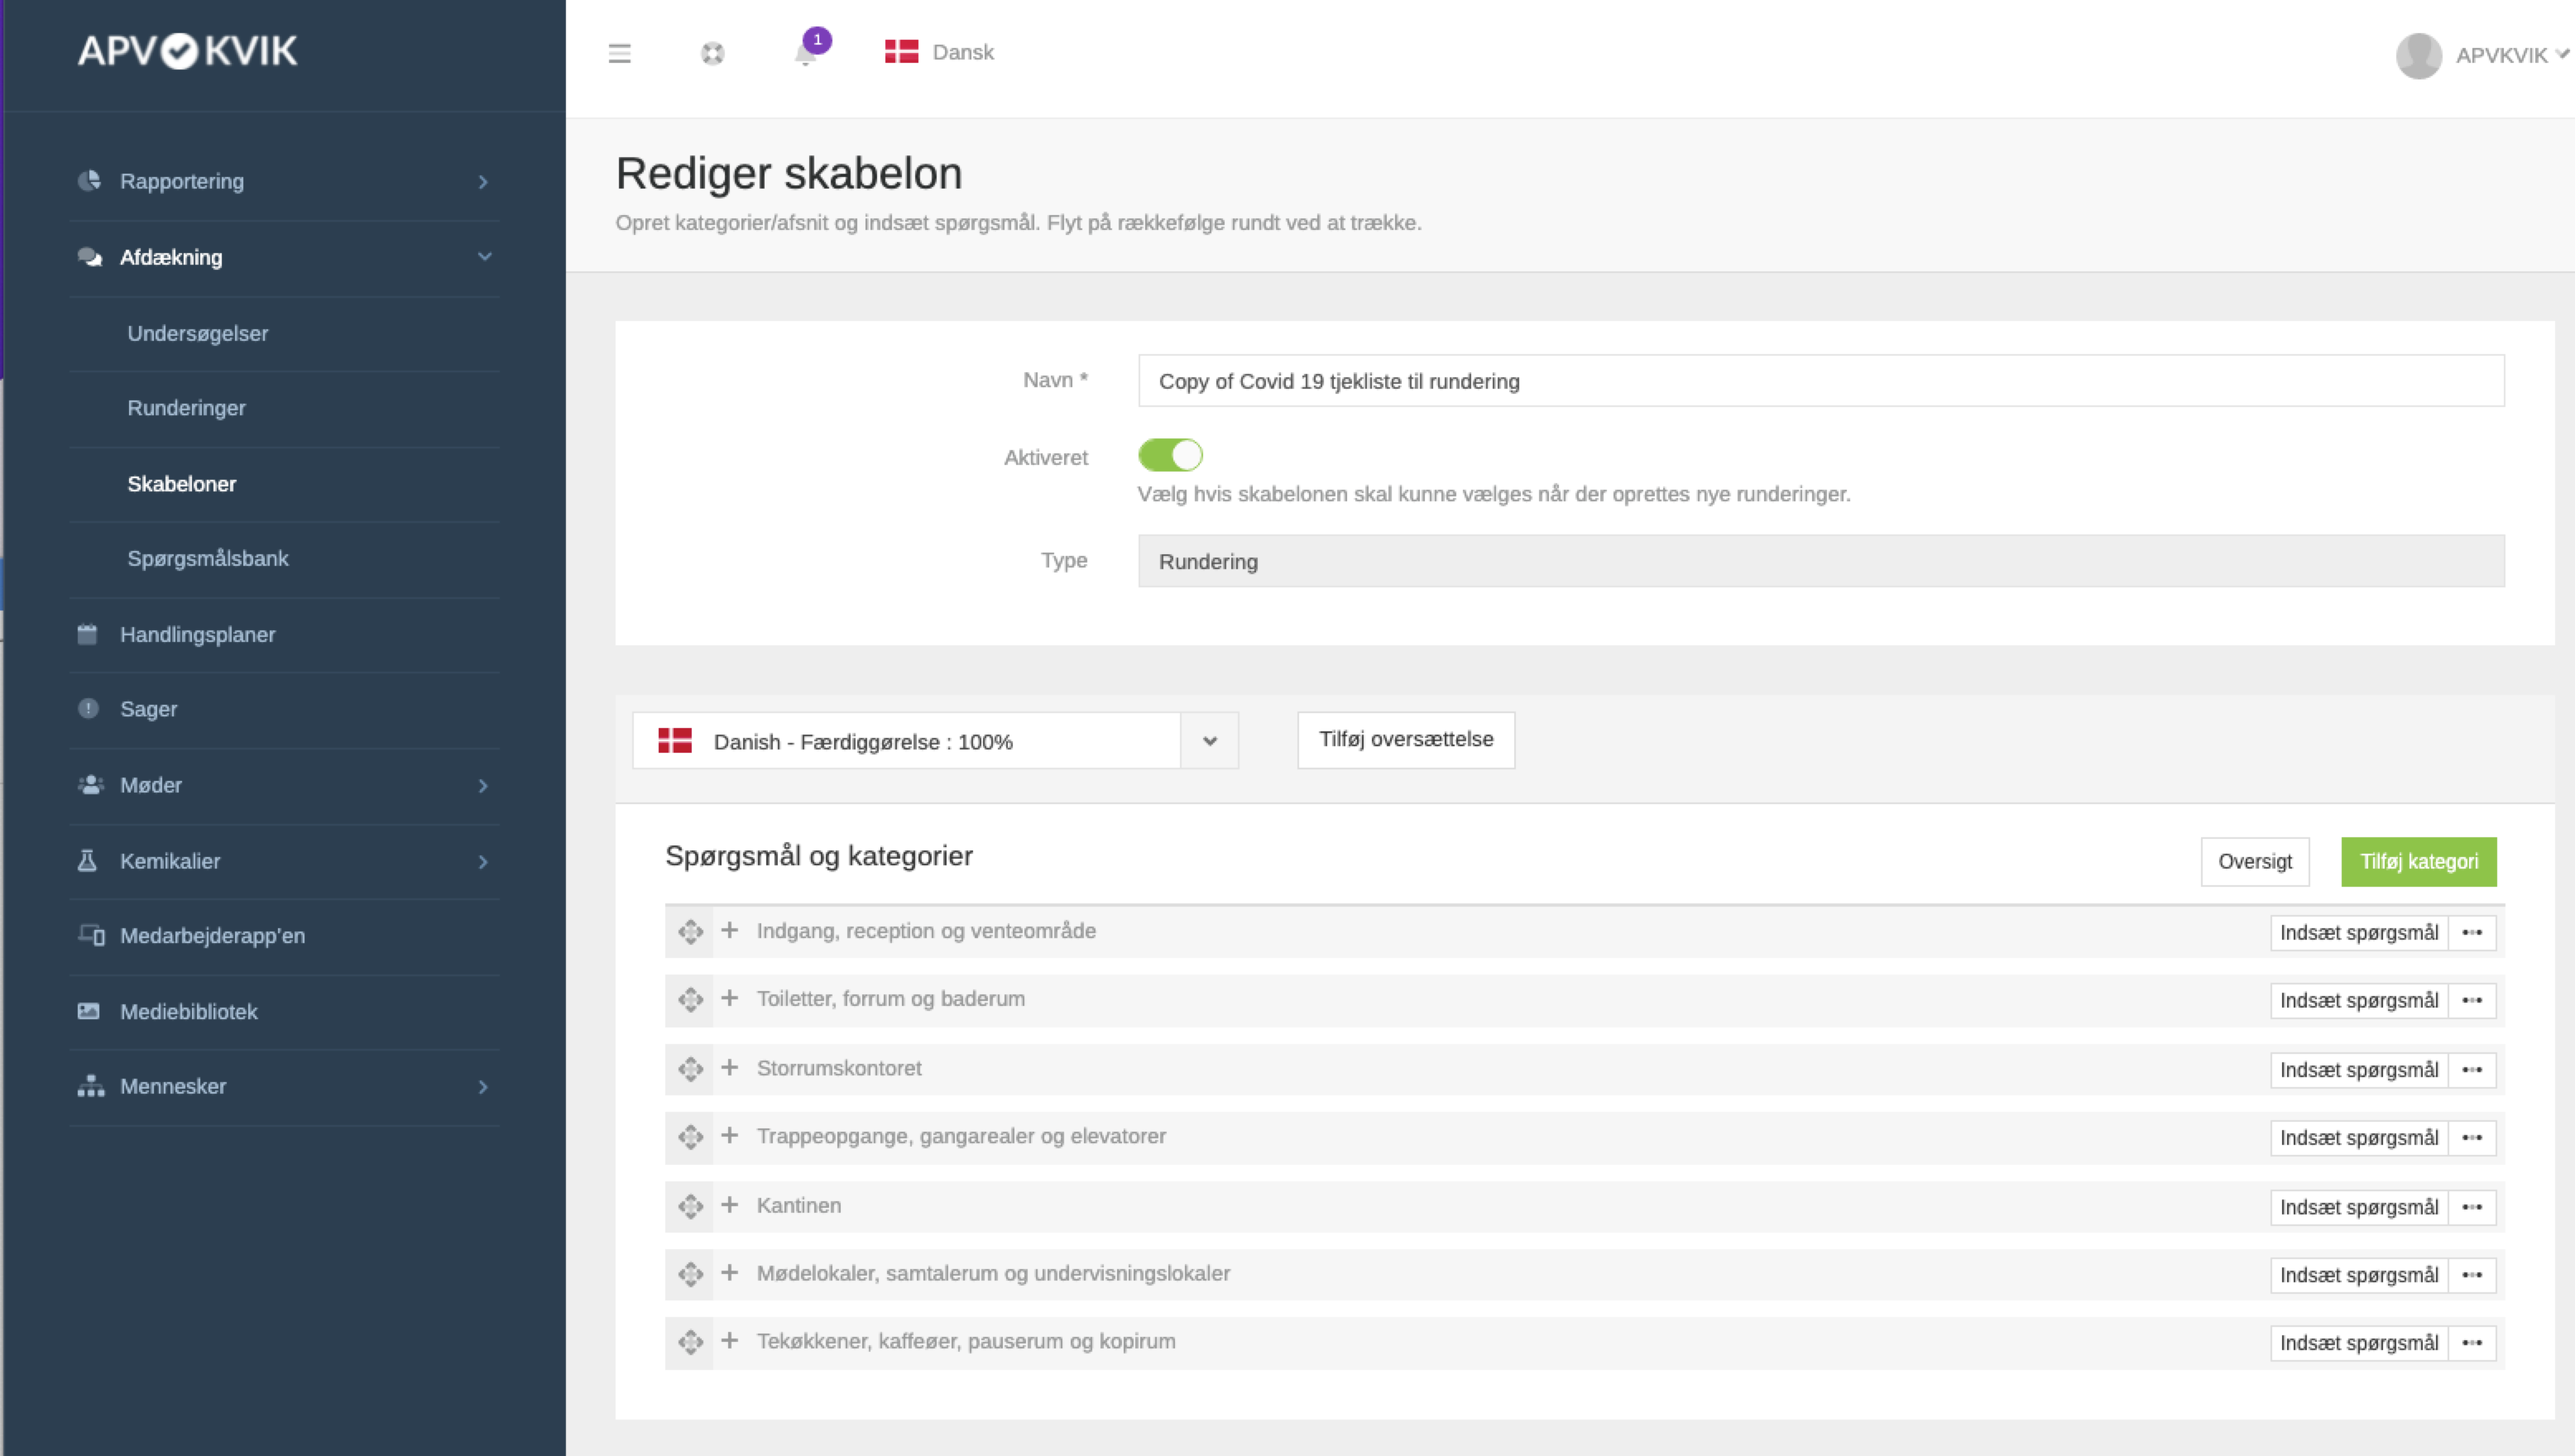Click the hamburger menu icon
2575x1456 pixels.
coord(619,53)
